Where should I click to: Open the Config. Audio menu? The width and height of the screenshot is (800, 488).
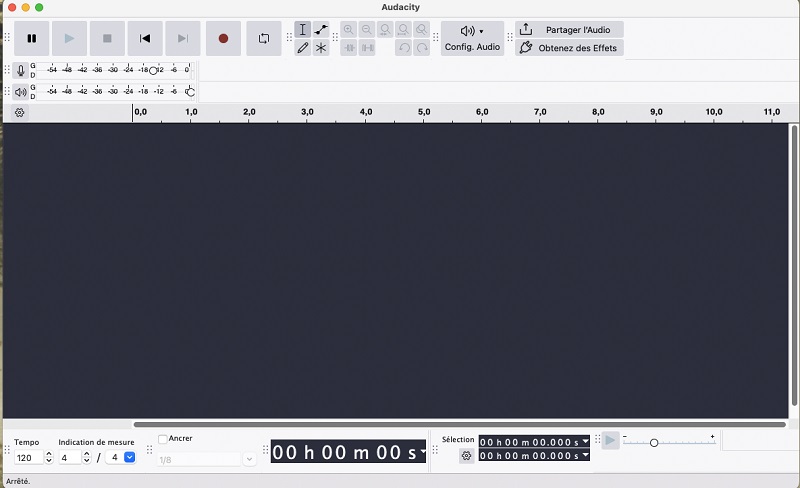click(x=472, y=38)
